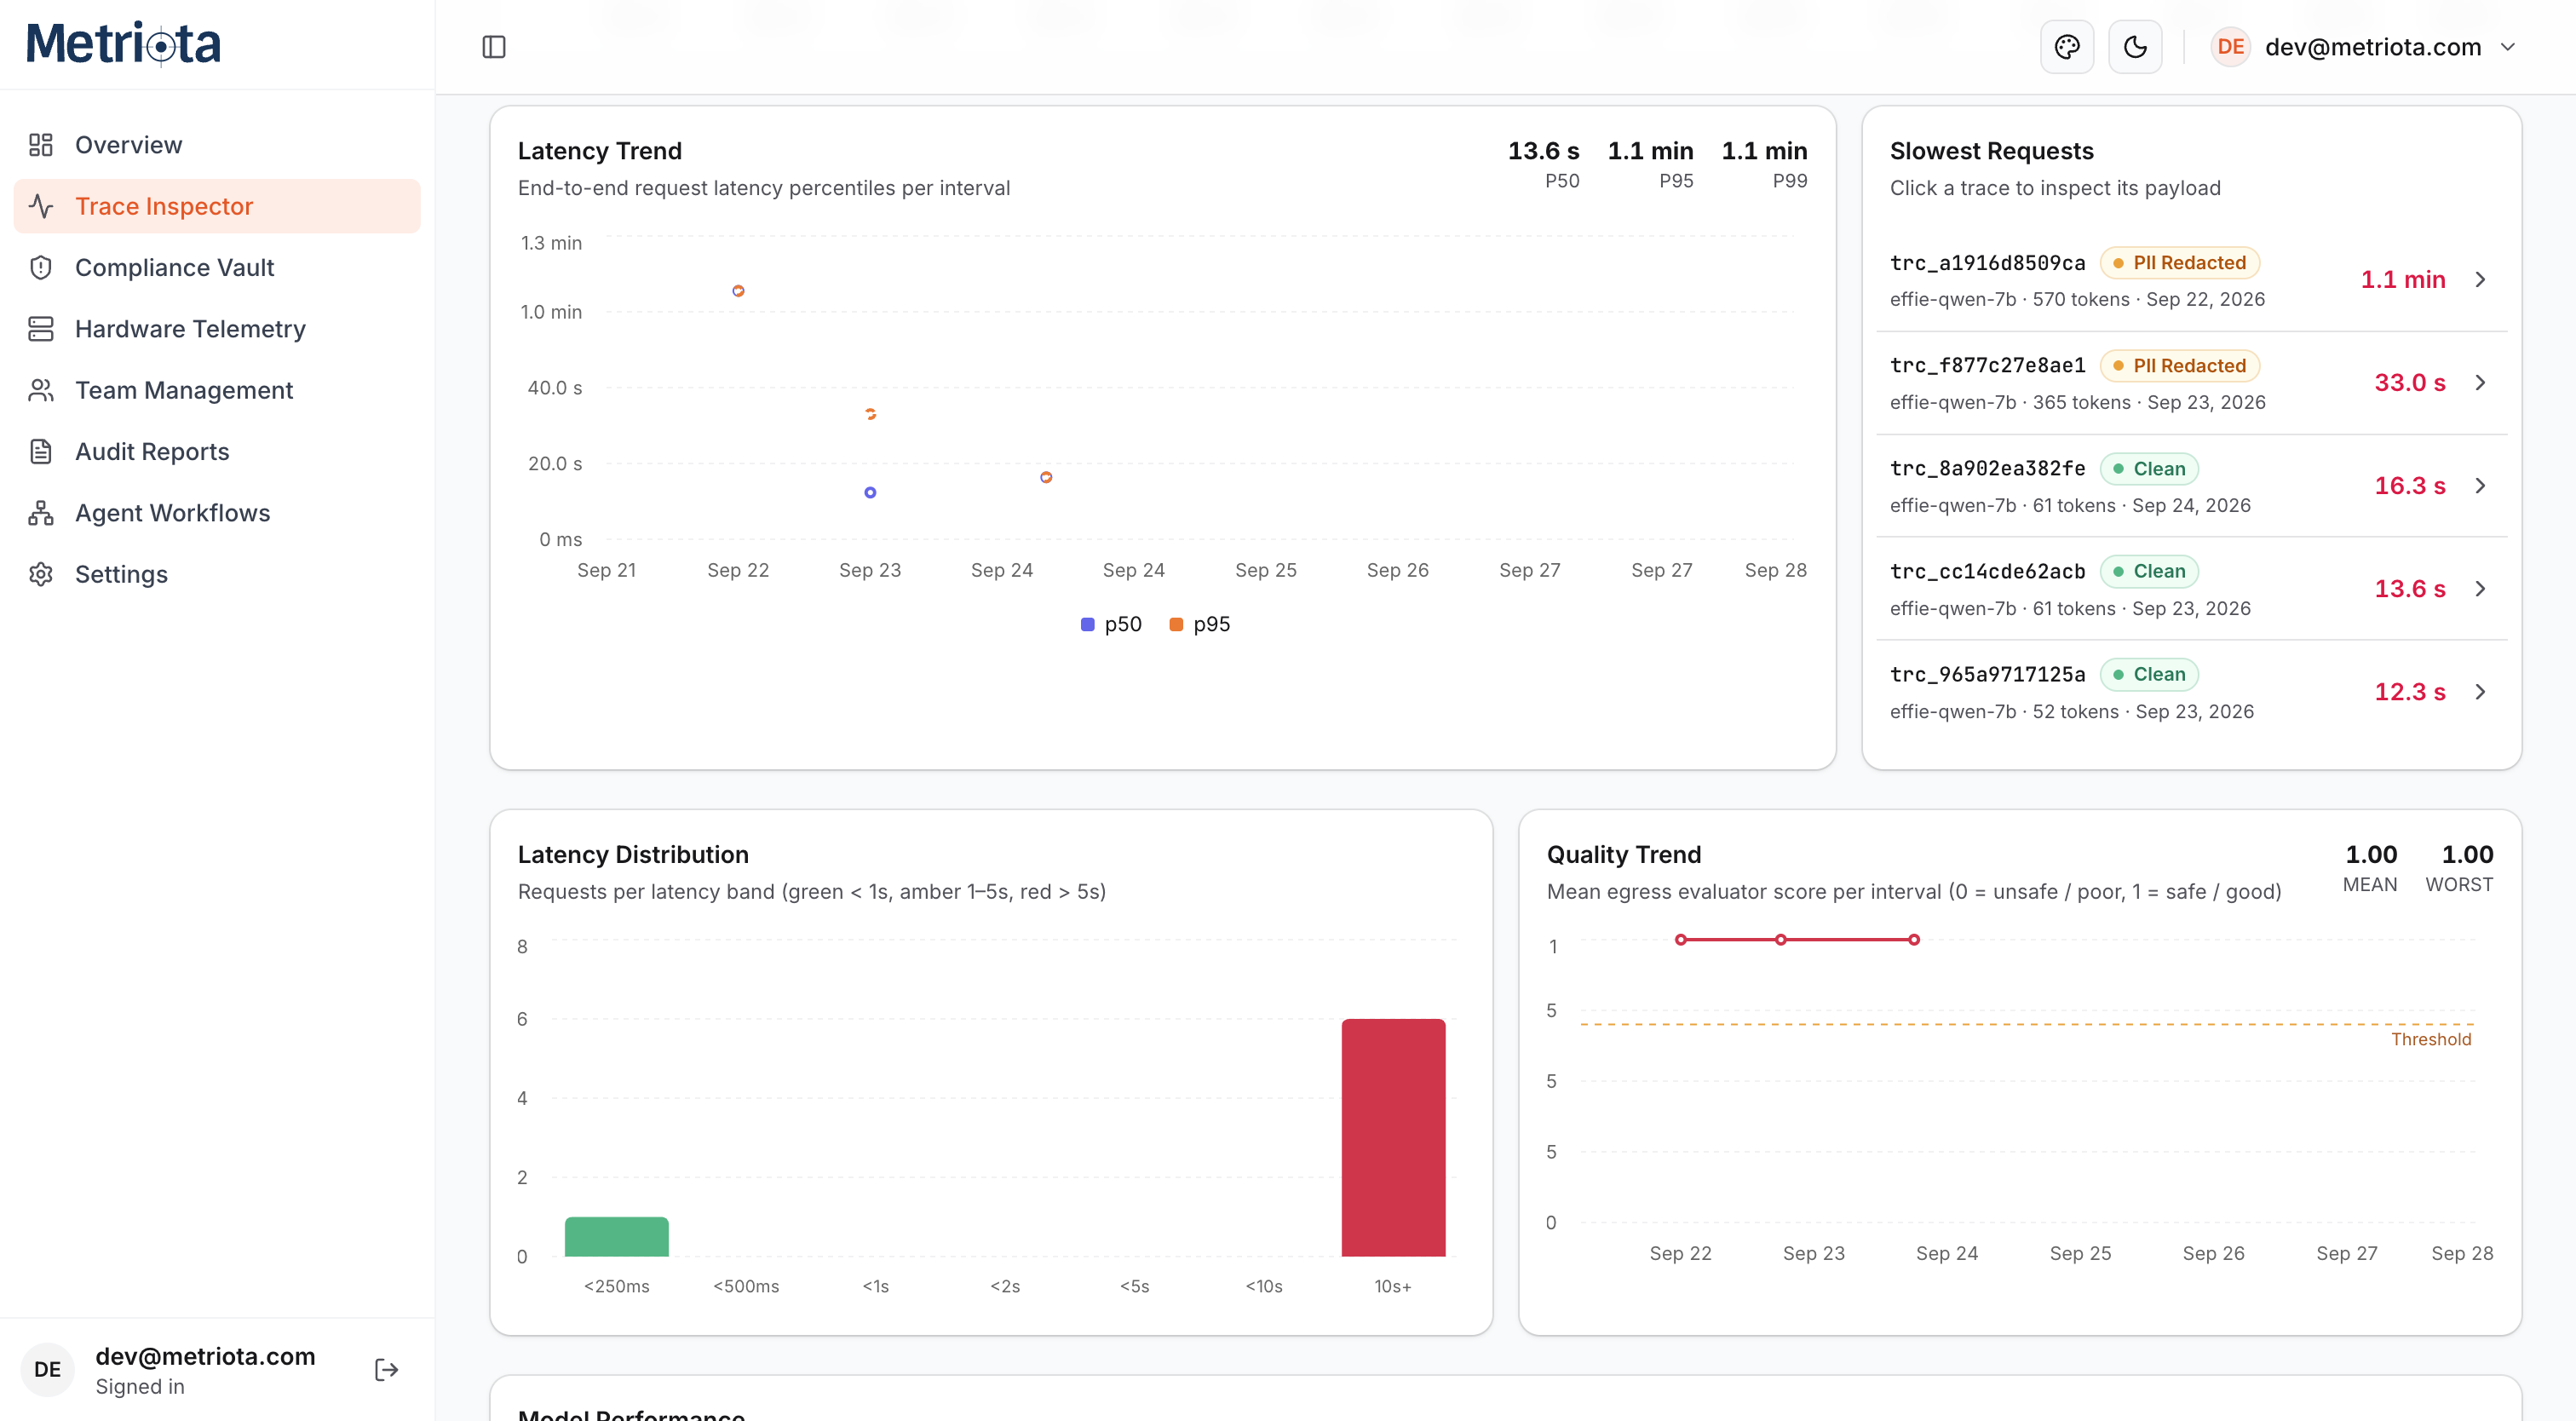Image resolution: width=2576 pixels, height=1421 pixels.
Task: Open Hardware Telemetry section
Action: tap(217, 329)
